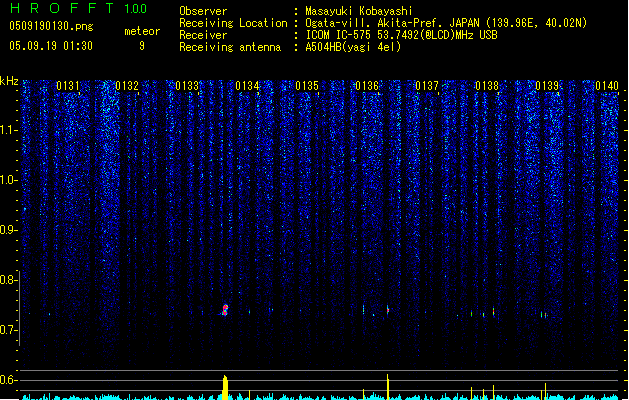Viewport: 629px width, 400px height.
Task: Click the HROFFT 1.0.0 title text
Action: [x=78, y=8]
